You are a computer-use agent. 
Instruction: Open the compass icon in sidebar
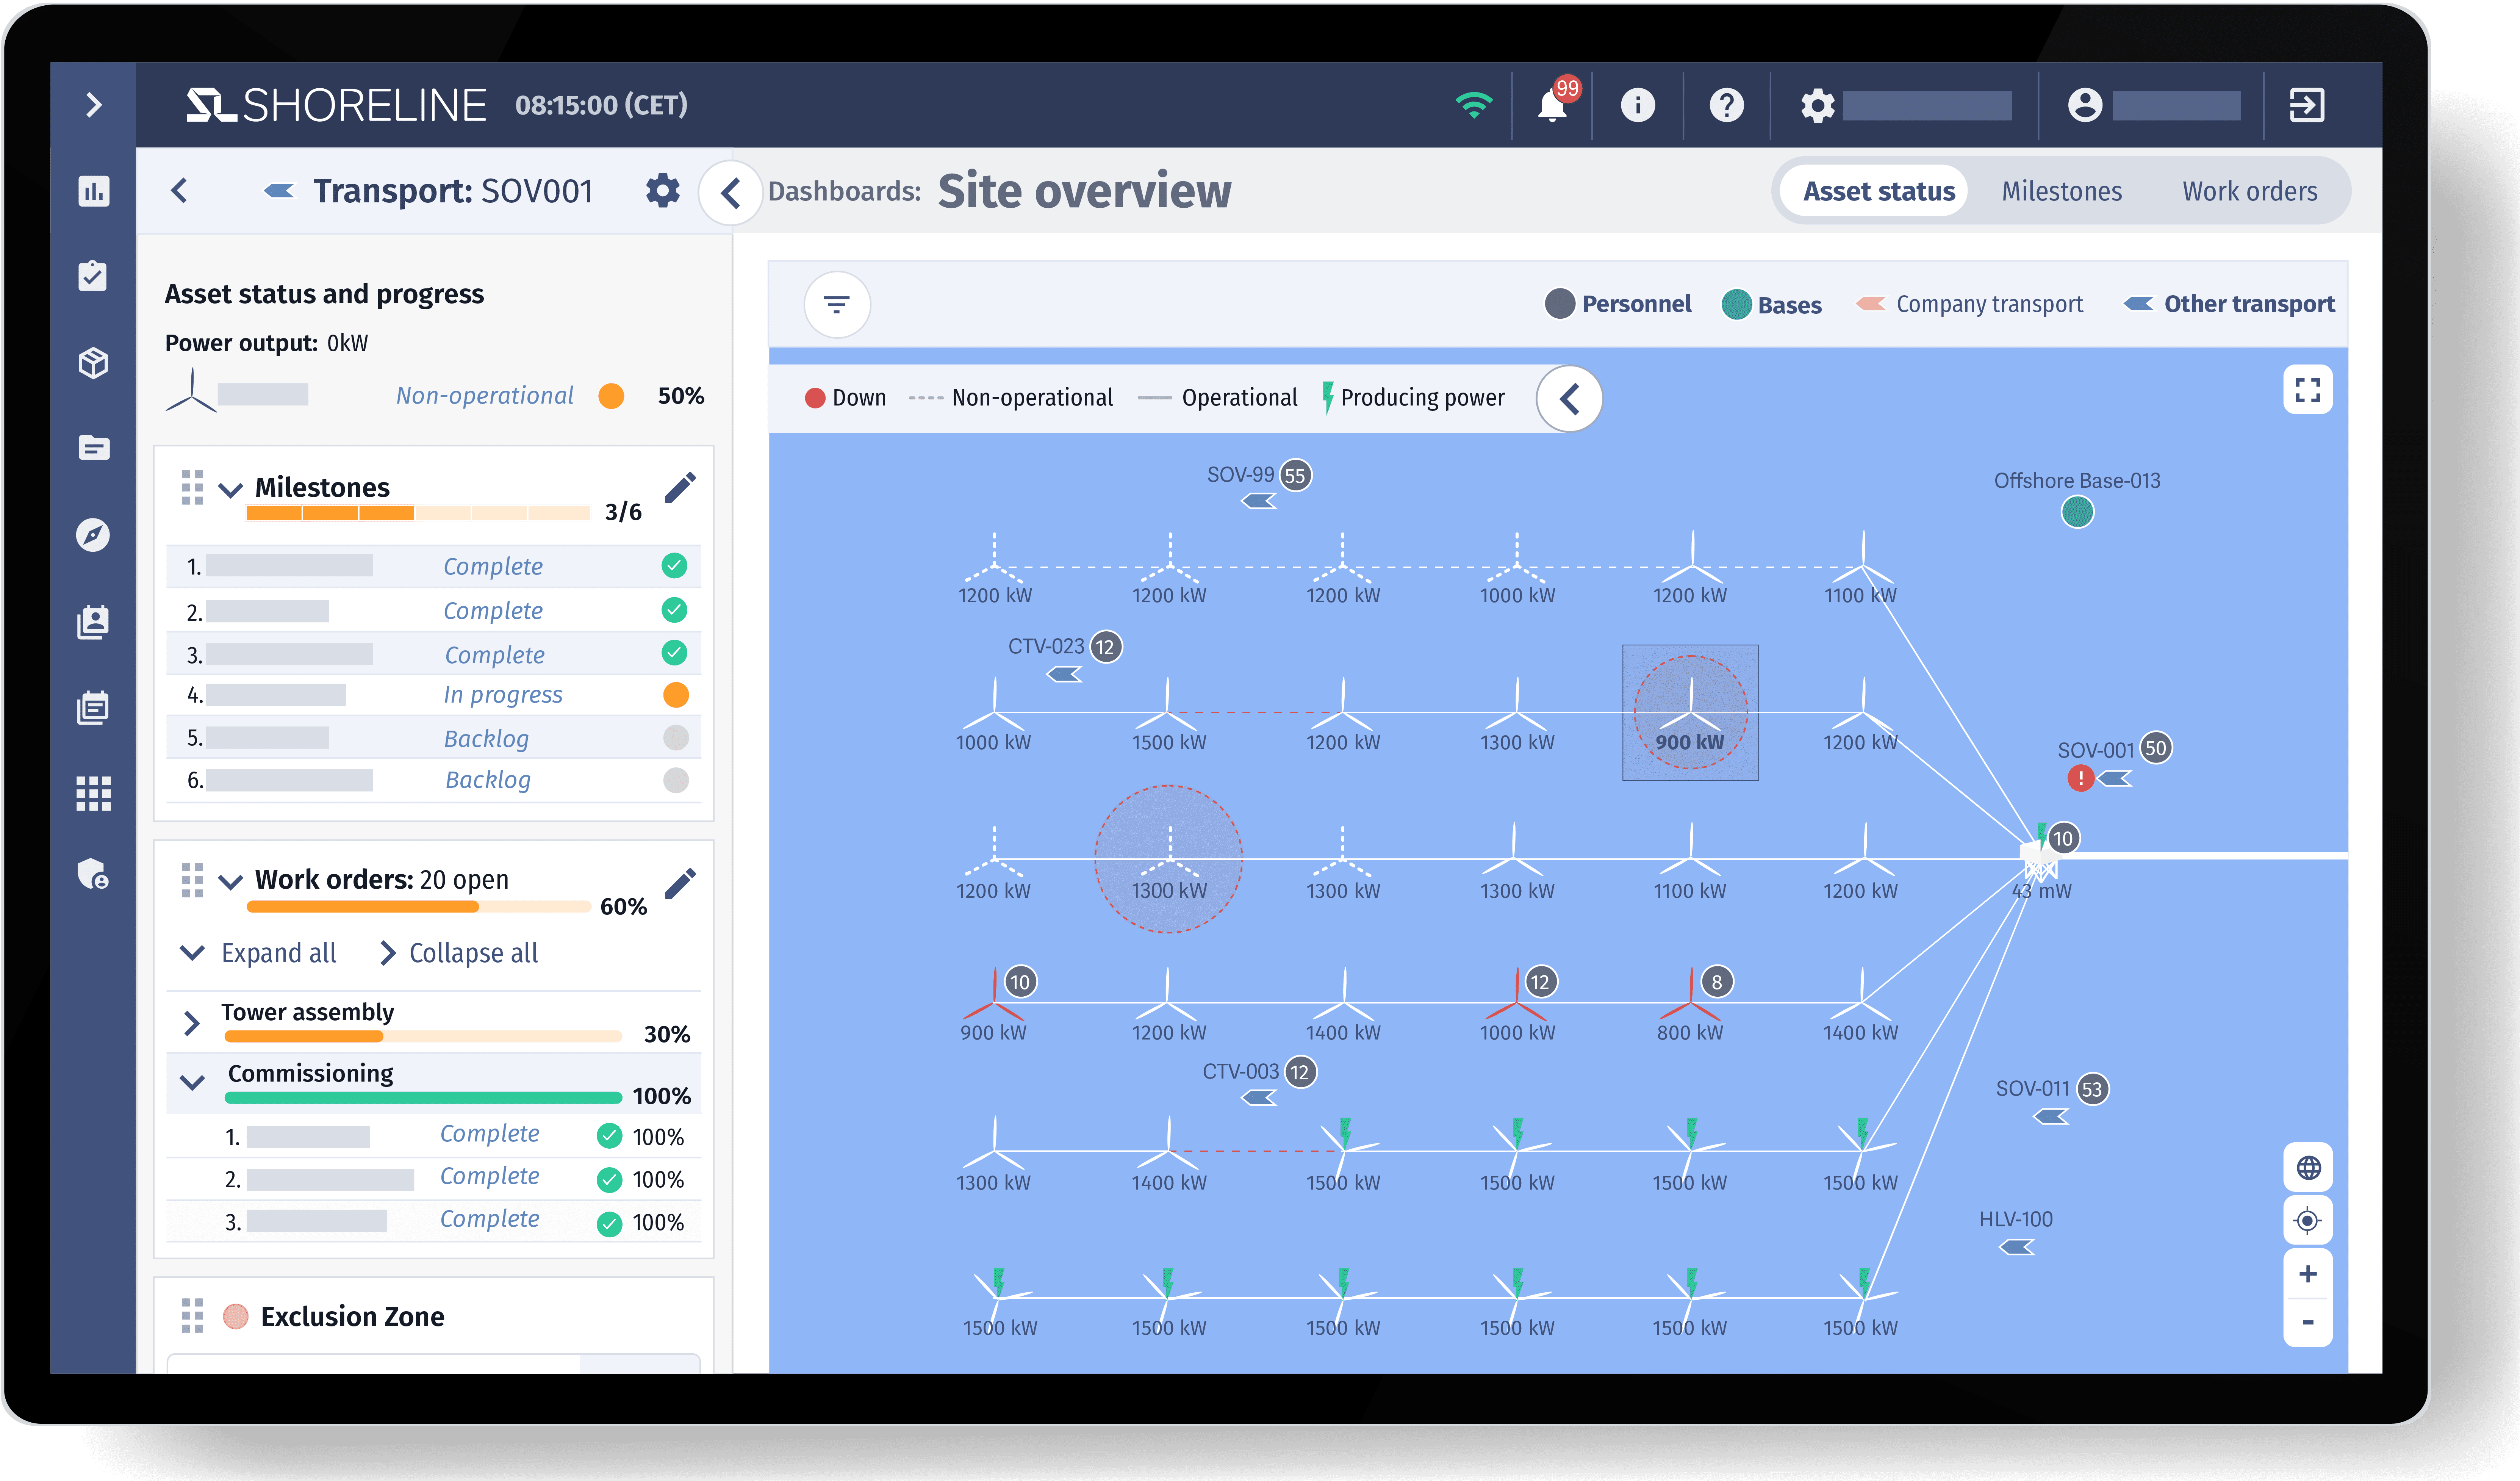pos(93,535)
